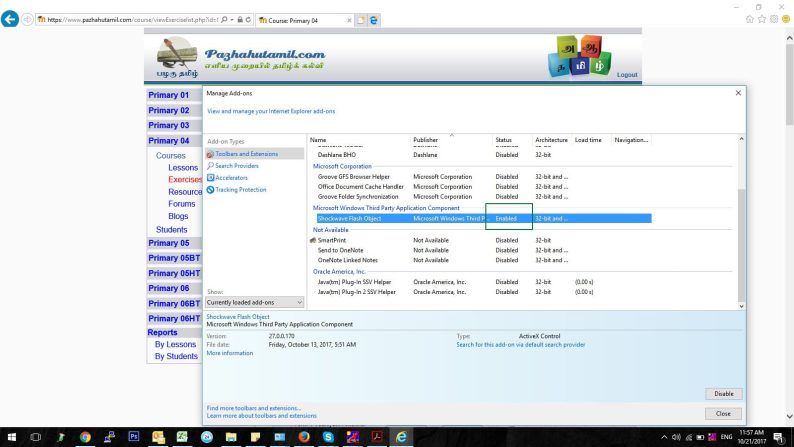Click the Logout link on the site
The width and height of the screenshot is (794, 447).
coord(627,75)
